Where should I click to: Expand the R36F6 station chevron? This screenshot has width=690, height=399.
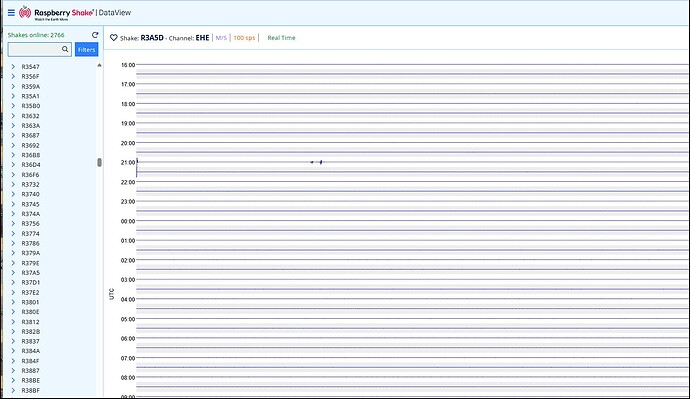[13, 175]
